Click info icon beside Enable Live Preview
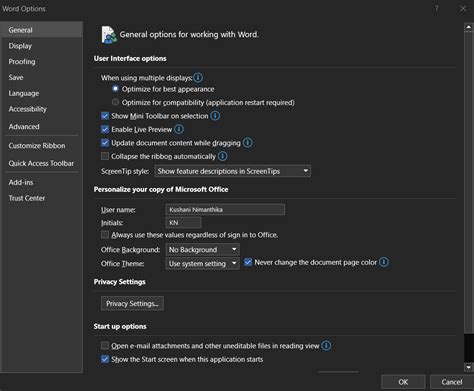This screenshot has width=474, height=391. (x=179, y=129)
